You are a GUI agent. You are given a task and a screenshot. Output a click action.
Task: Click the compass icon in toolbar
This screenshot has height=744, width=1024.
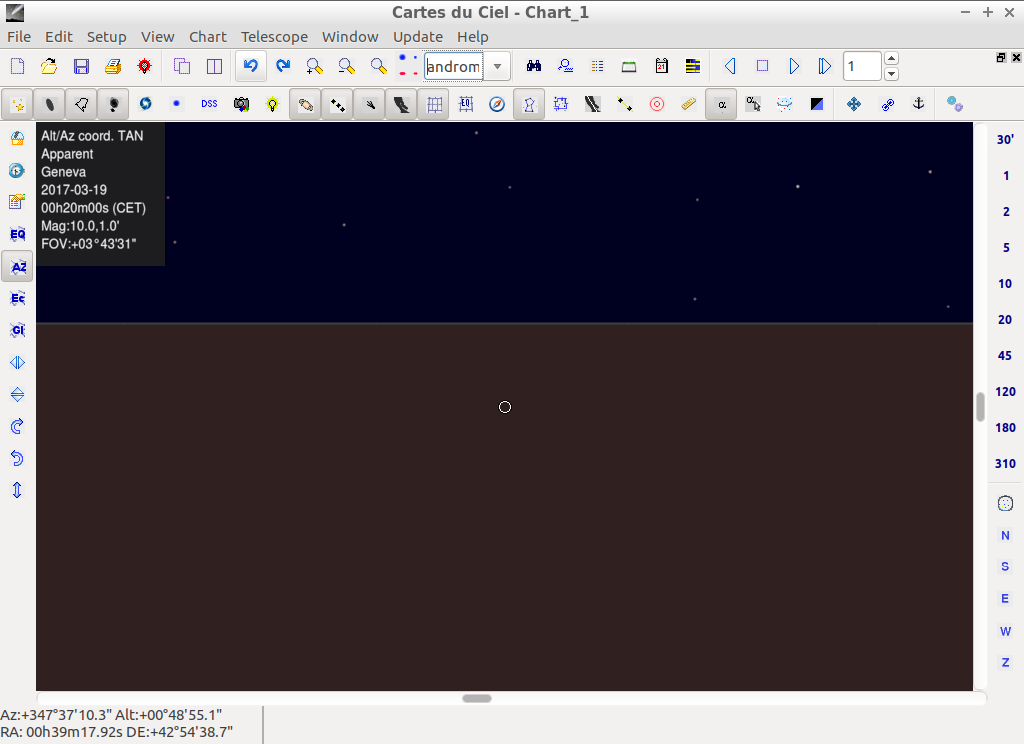(x=497, y=104)
